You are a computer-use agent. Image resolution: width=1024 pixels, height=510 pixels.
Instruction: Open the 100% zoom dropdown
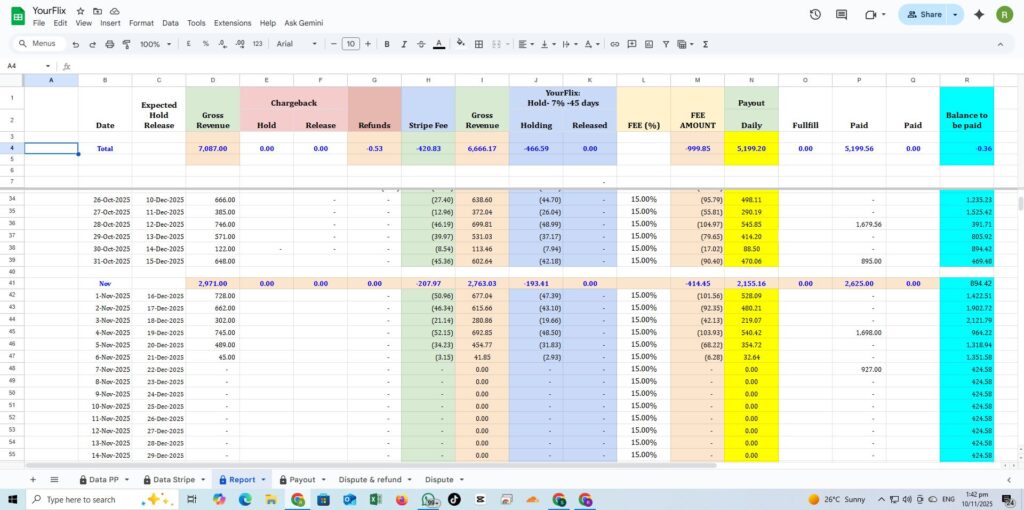(154, 44)
